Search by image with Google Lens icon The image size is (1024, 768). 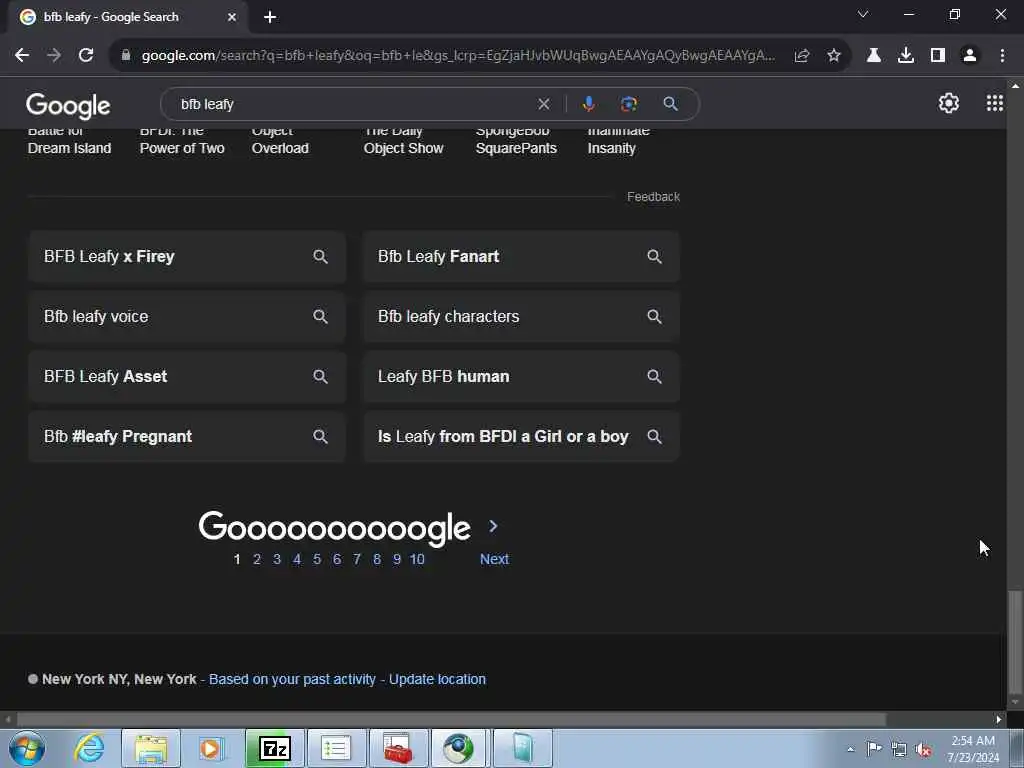(628, 104)
